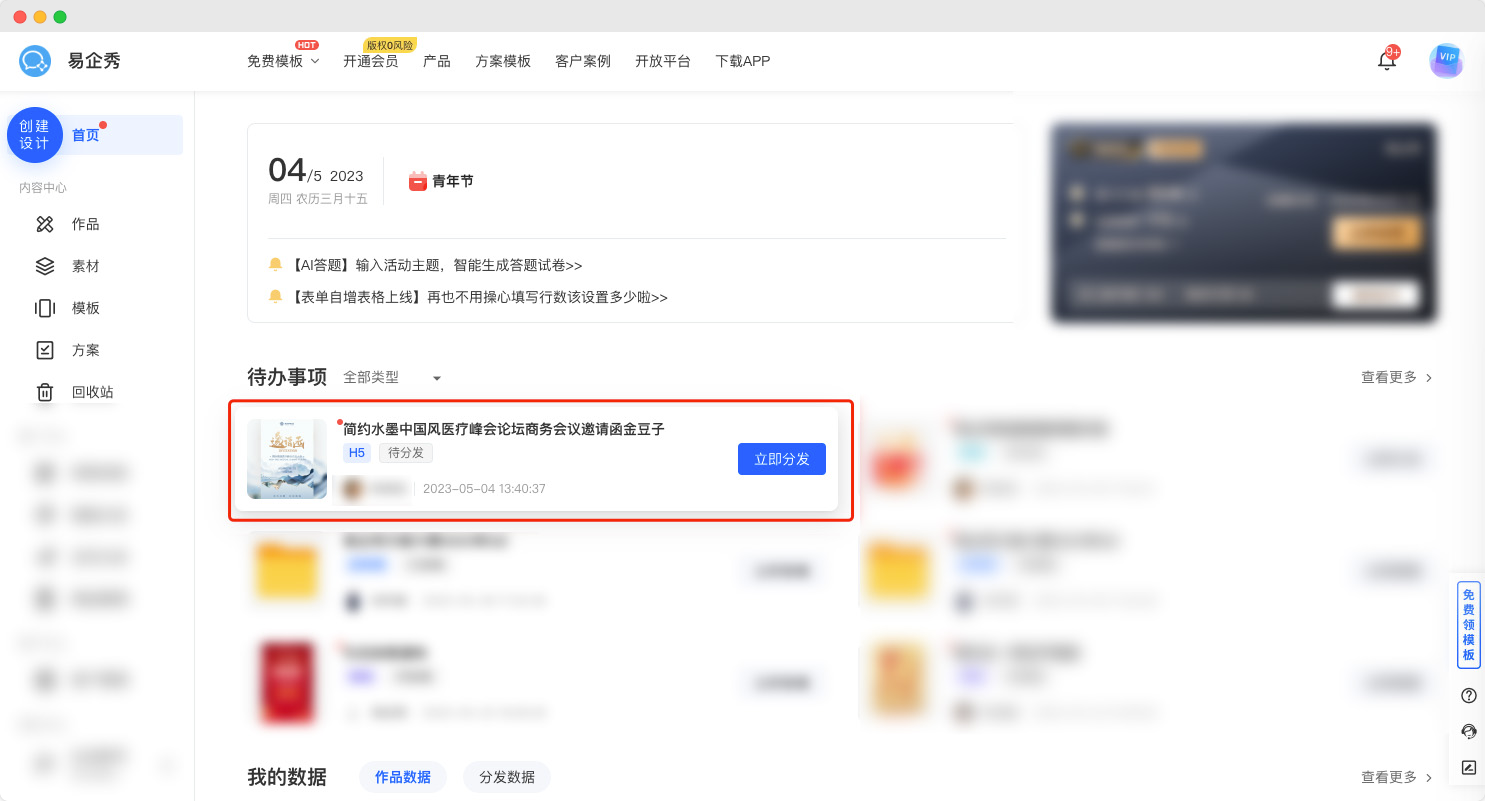This screenshot has width=1485, height=801.
Task: Open 查看更多 next to 我的数据
Action: click(x=1397, y=777)
